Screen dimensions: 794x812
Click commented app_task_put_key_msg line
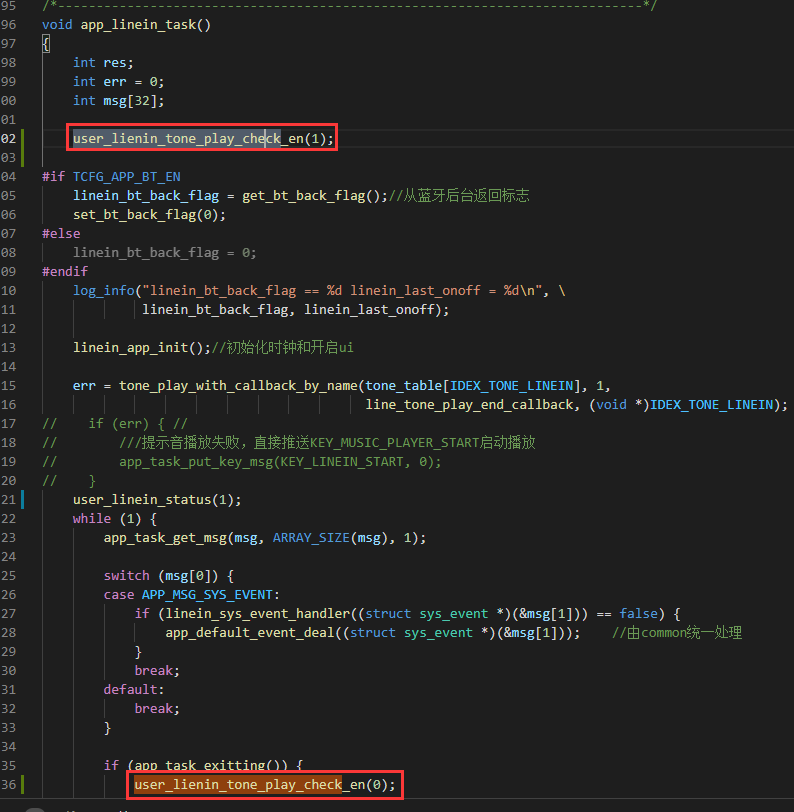pos(241,461)
